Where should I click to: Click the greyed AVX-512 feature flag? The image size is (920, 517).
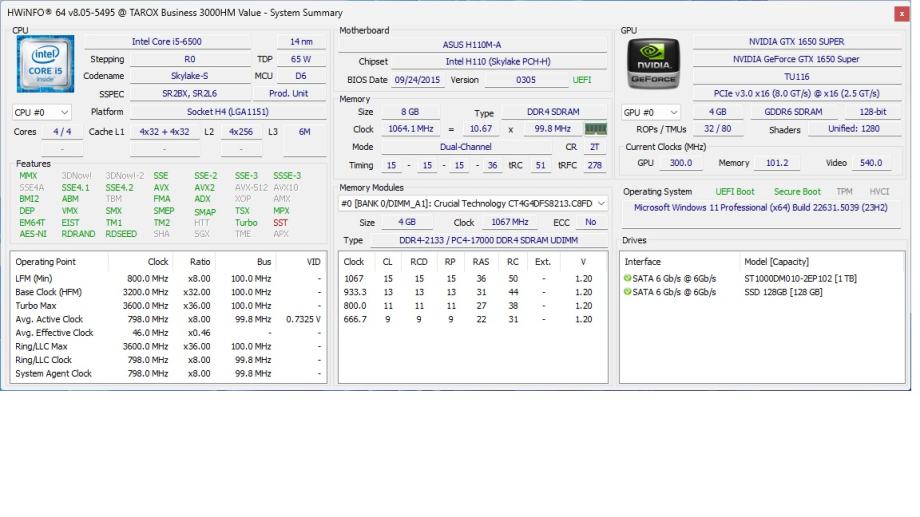(251, 188)
